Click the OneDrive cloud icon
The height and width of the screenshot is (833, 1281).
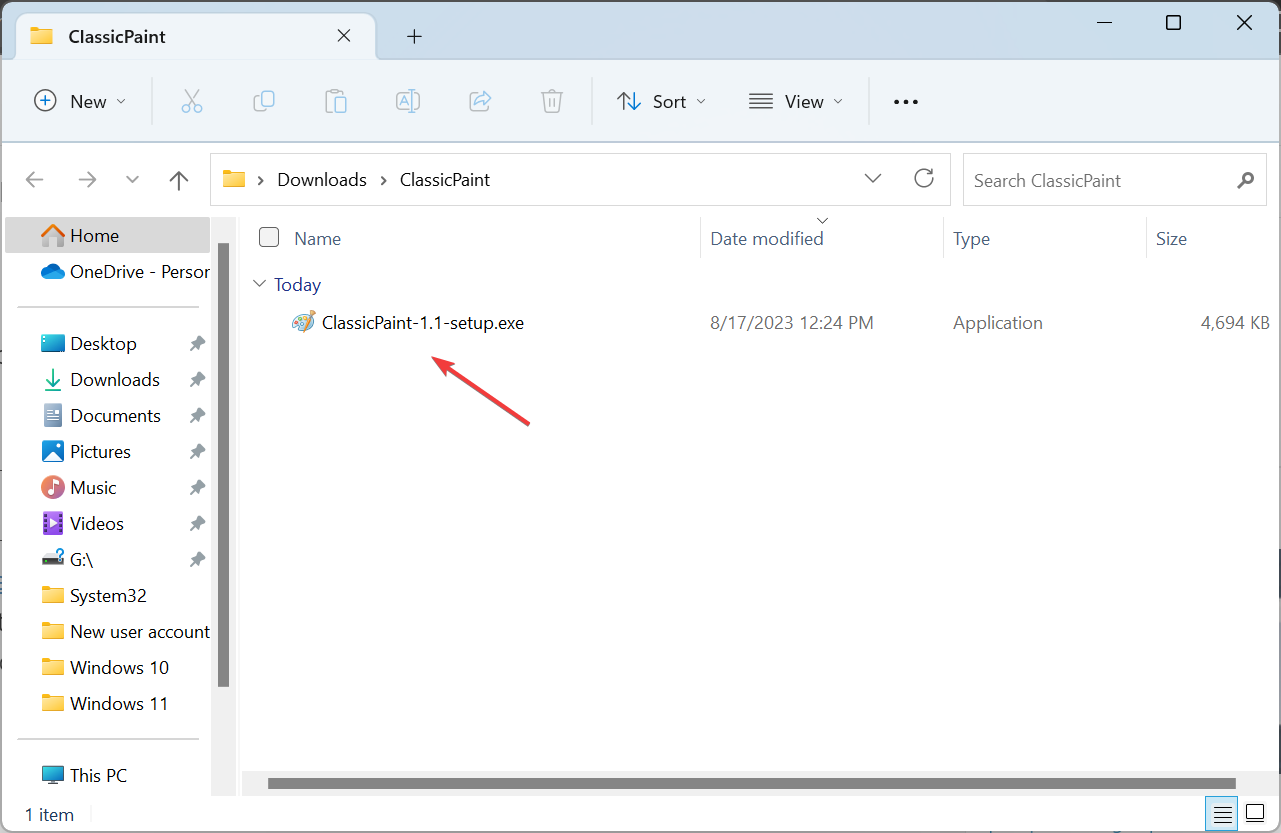(53, 271)
